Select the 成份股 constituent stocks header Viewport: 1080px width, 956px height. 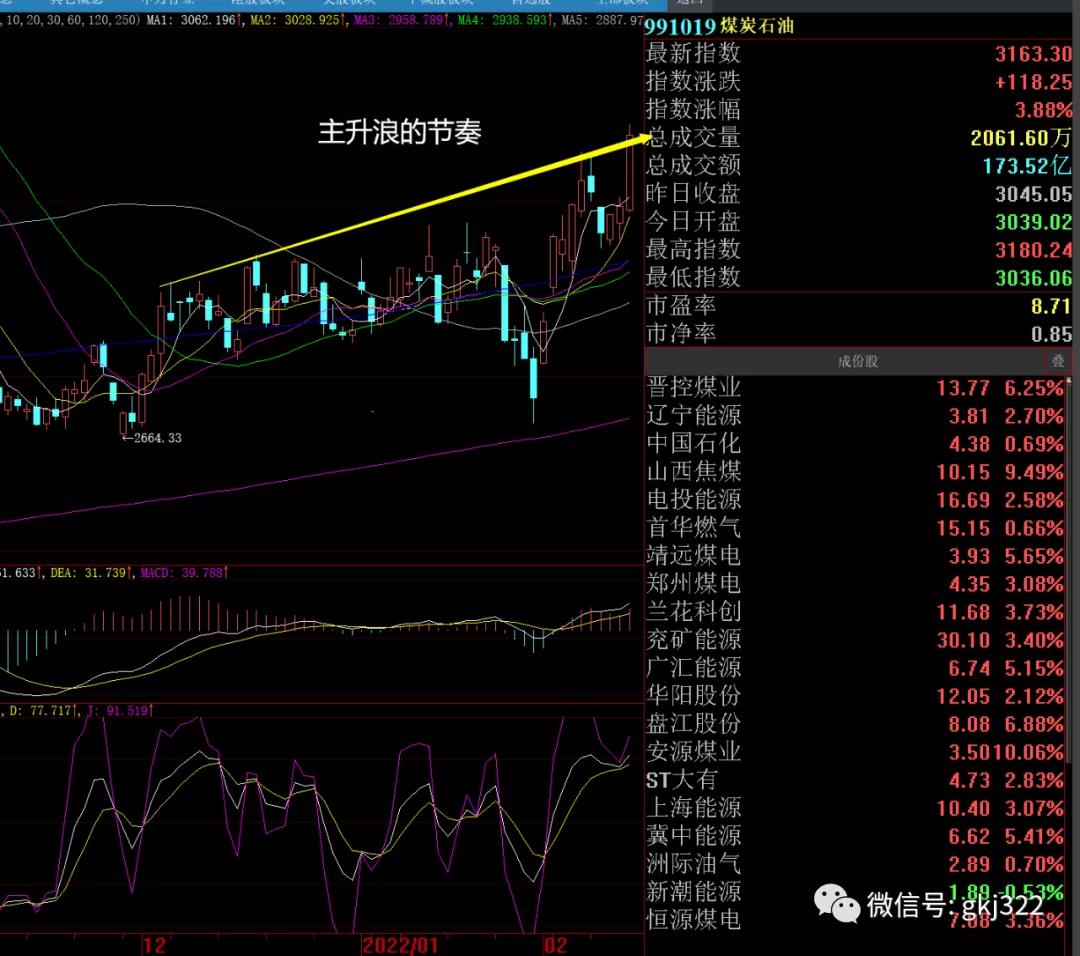pyautogui.click(x=858, y=361)
